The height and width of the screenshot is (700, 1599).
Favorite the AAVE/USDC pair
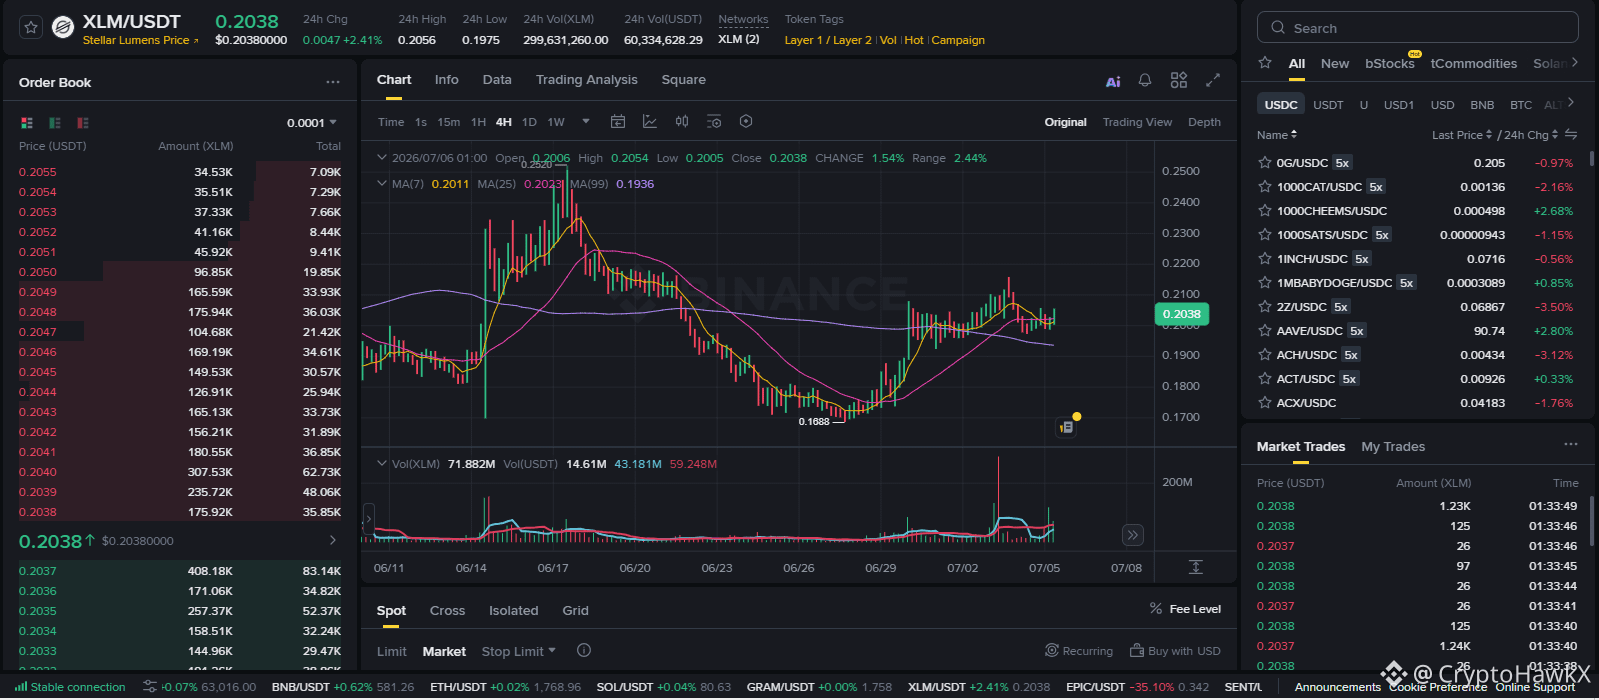coord(1264,330)
